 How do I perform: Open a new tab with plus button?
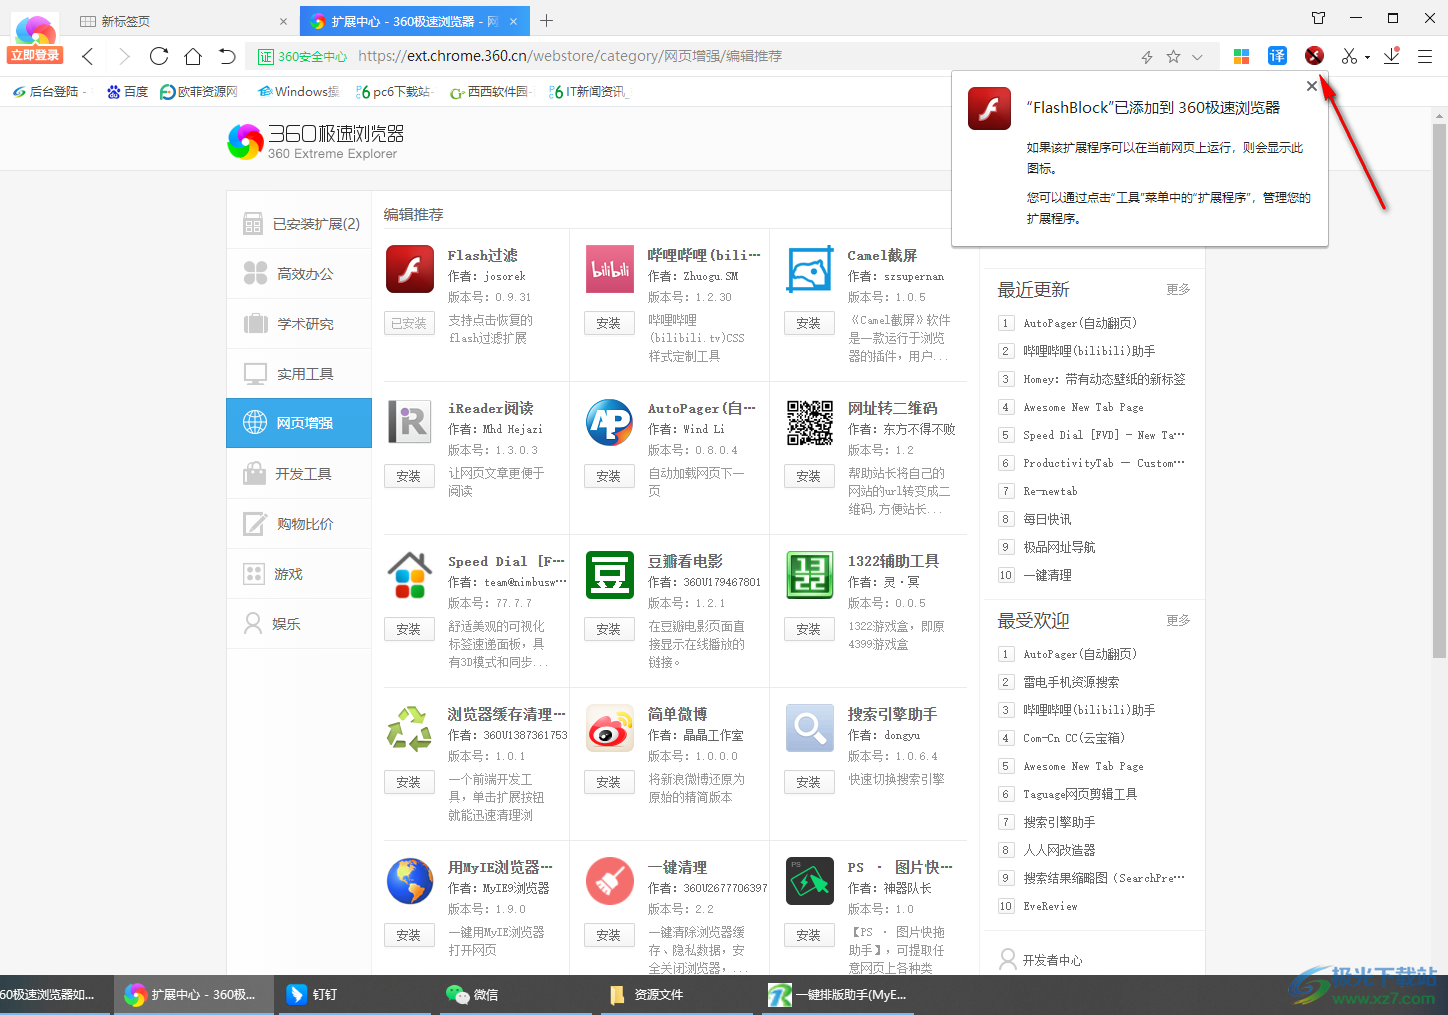tap(546, 20)
